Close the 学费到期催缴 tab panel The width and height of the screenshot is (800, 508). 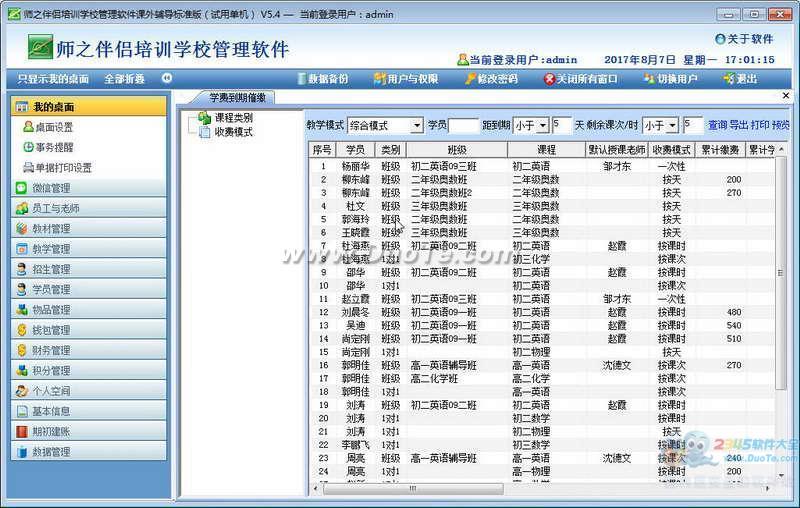pos(786,95)
